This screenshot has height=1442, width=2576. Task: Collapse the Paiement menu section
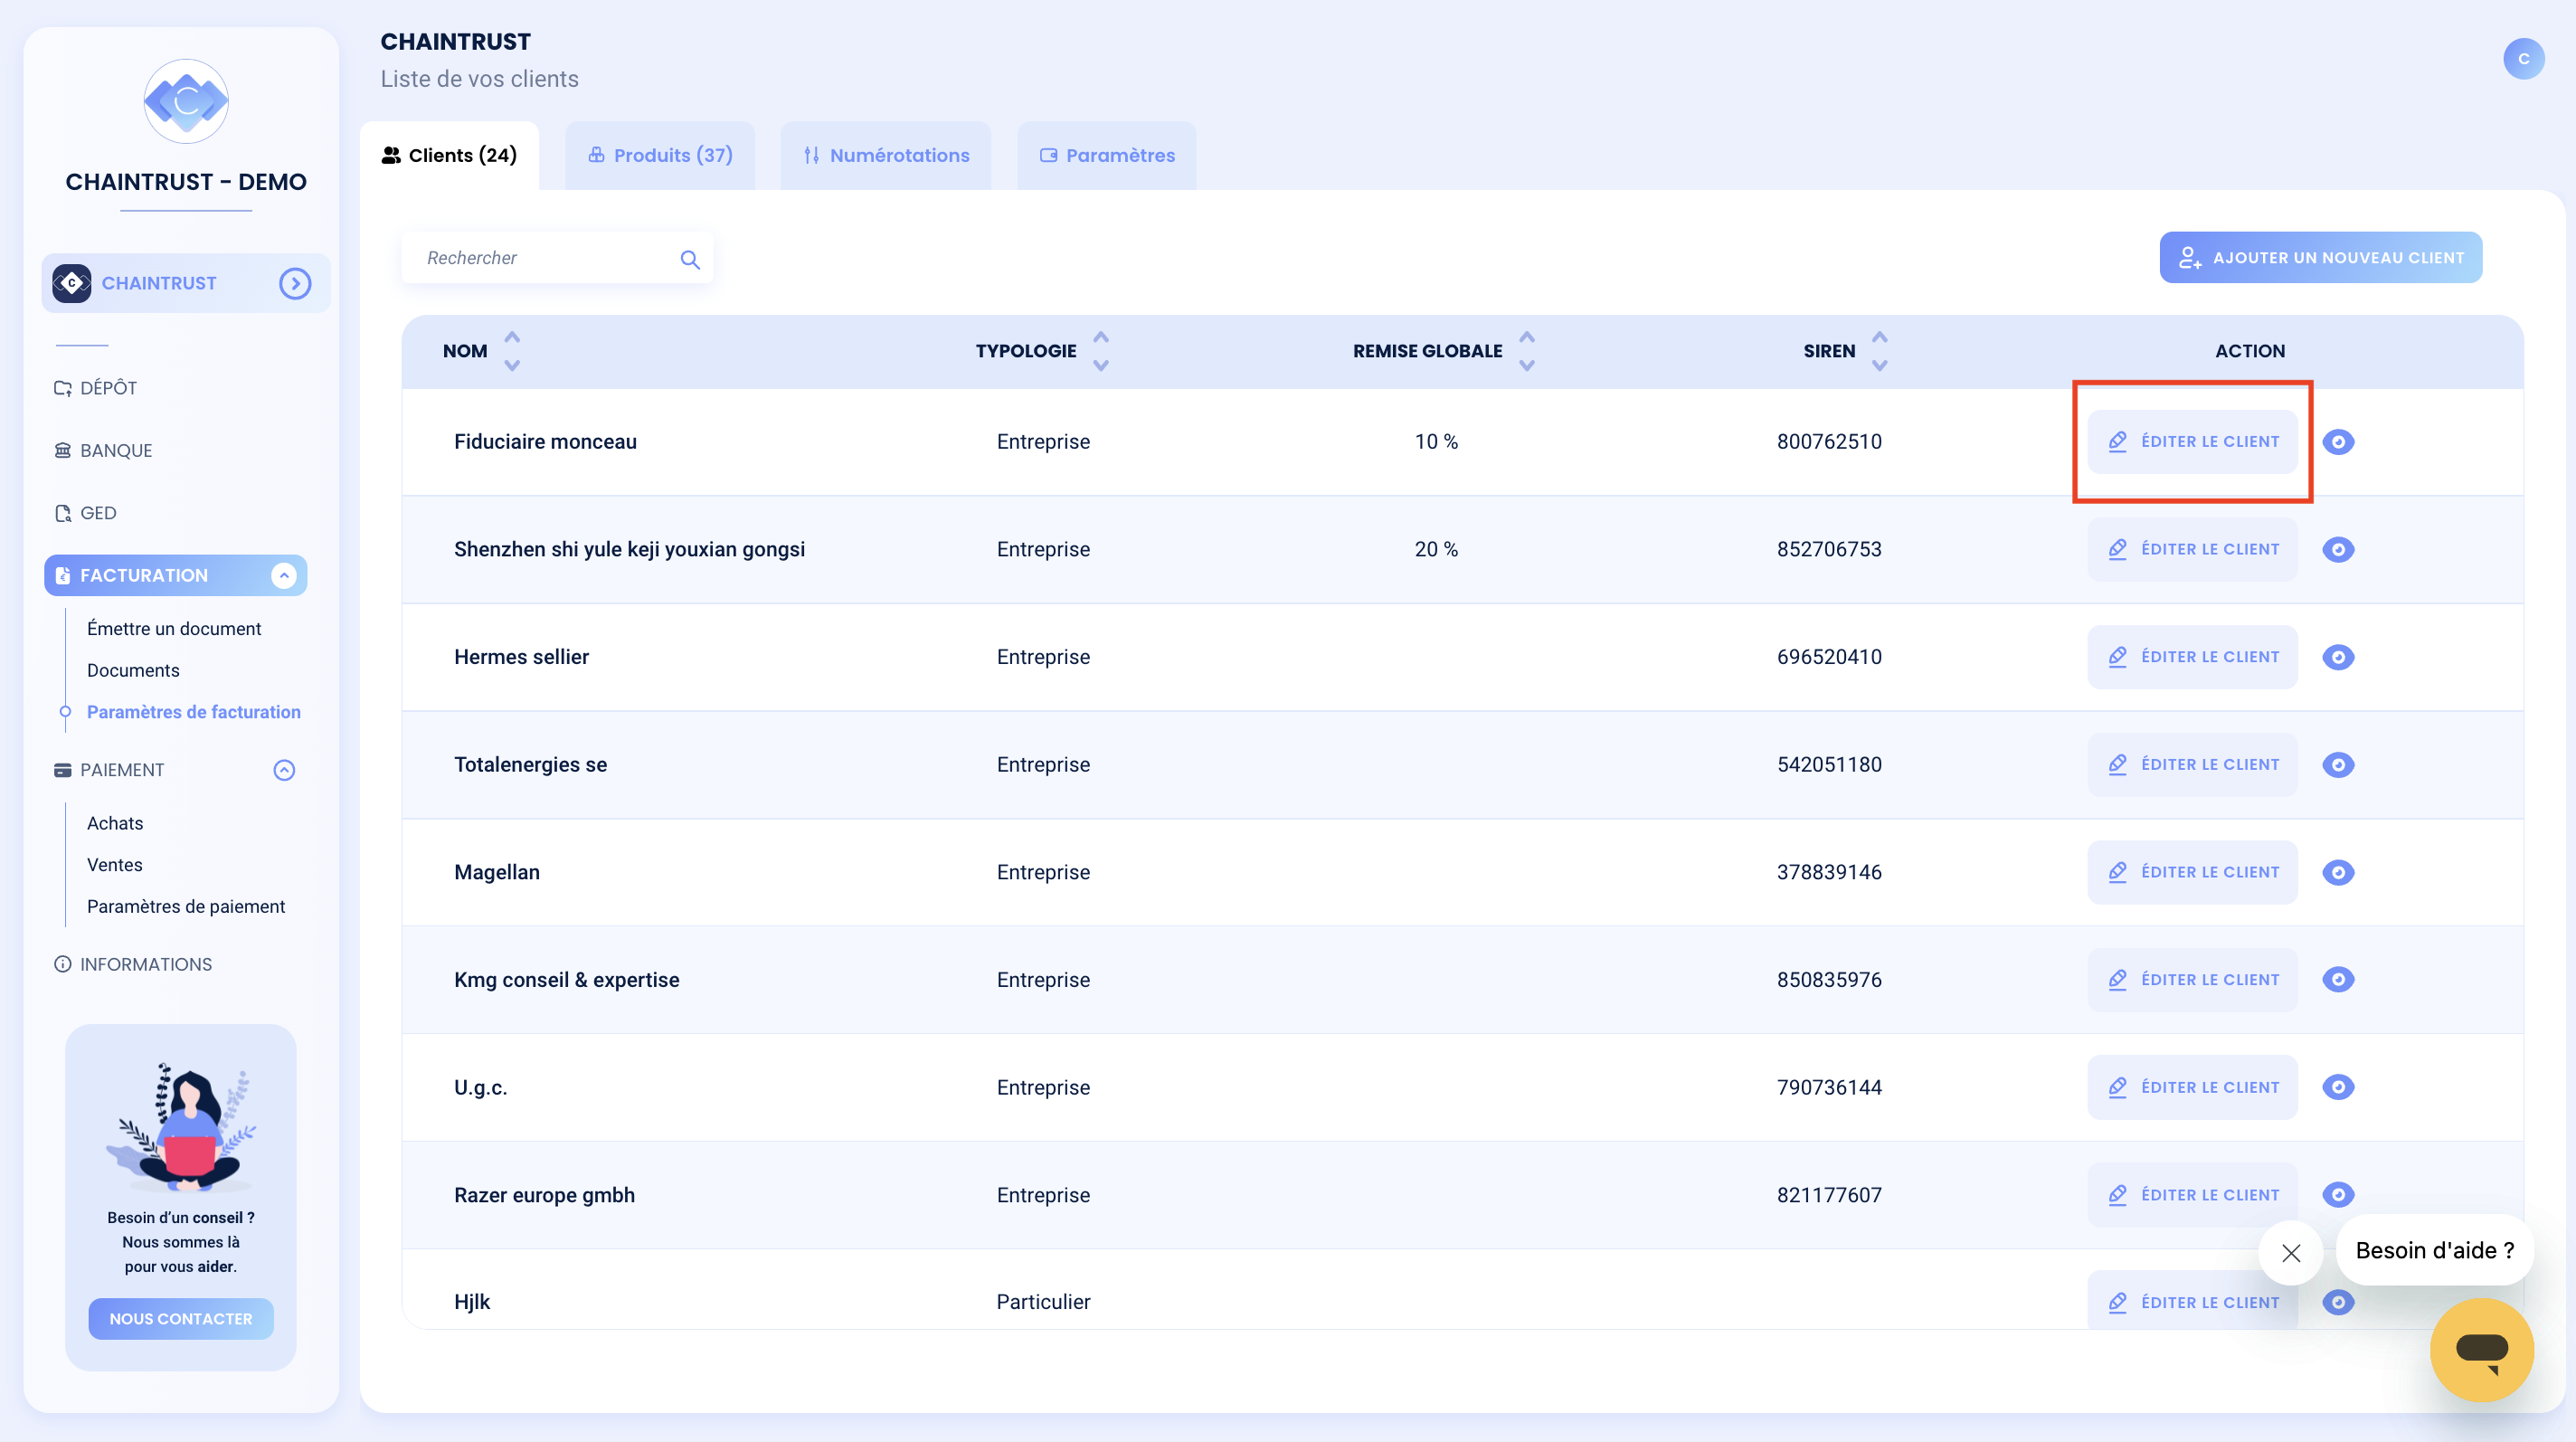(284, 770)
